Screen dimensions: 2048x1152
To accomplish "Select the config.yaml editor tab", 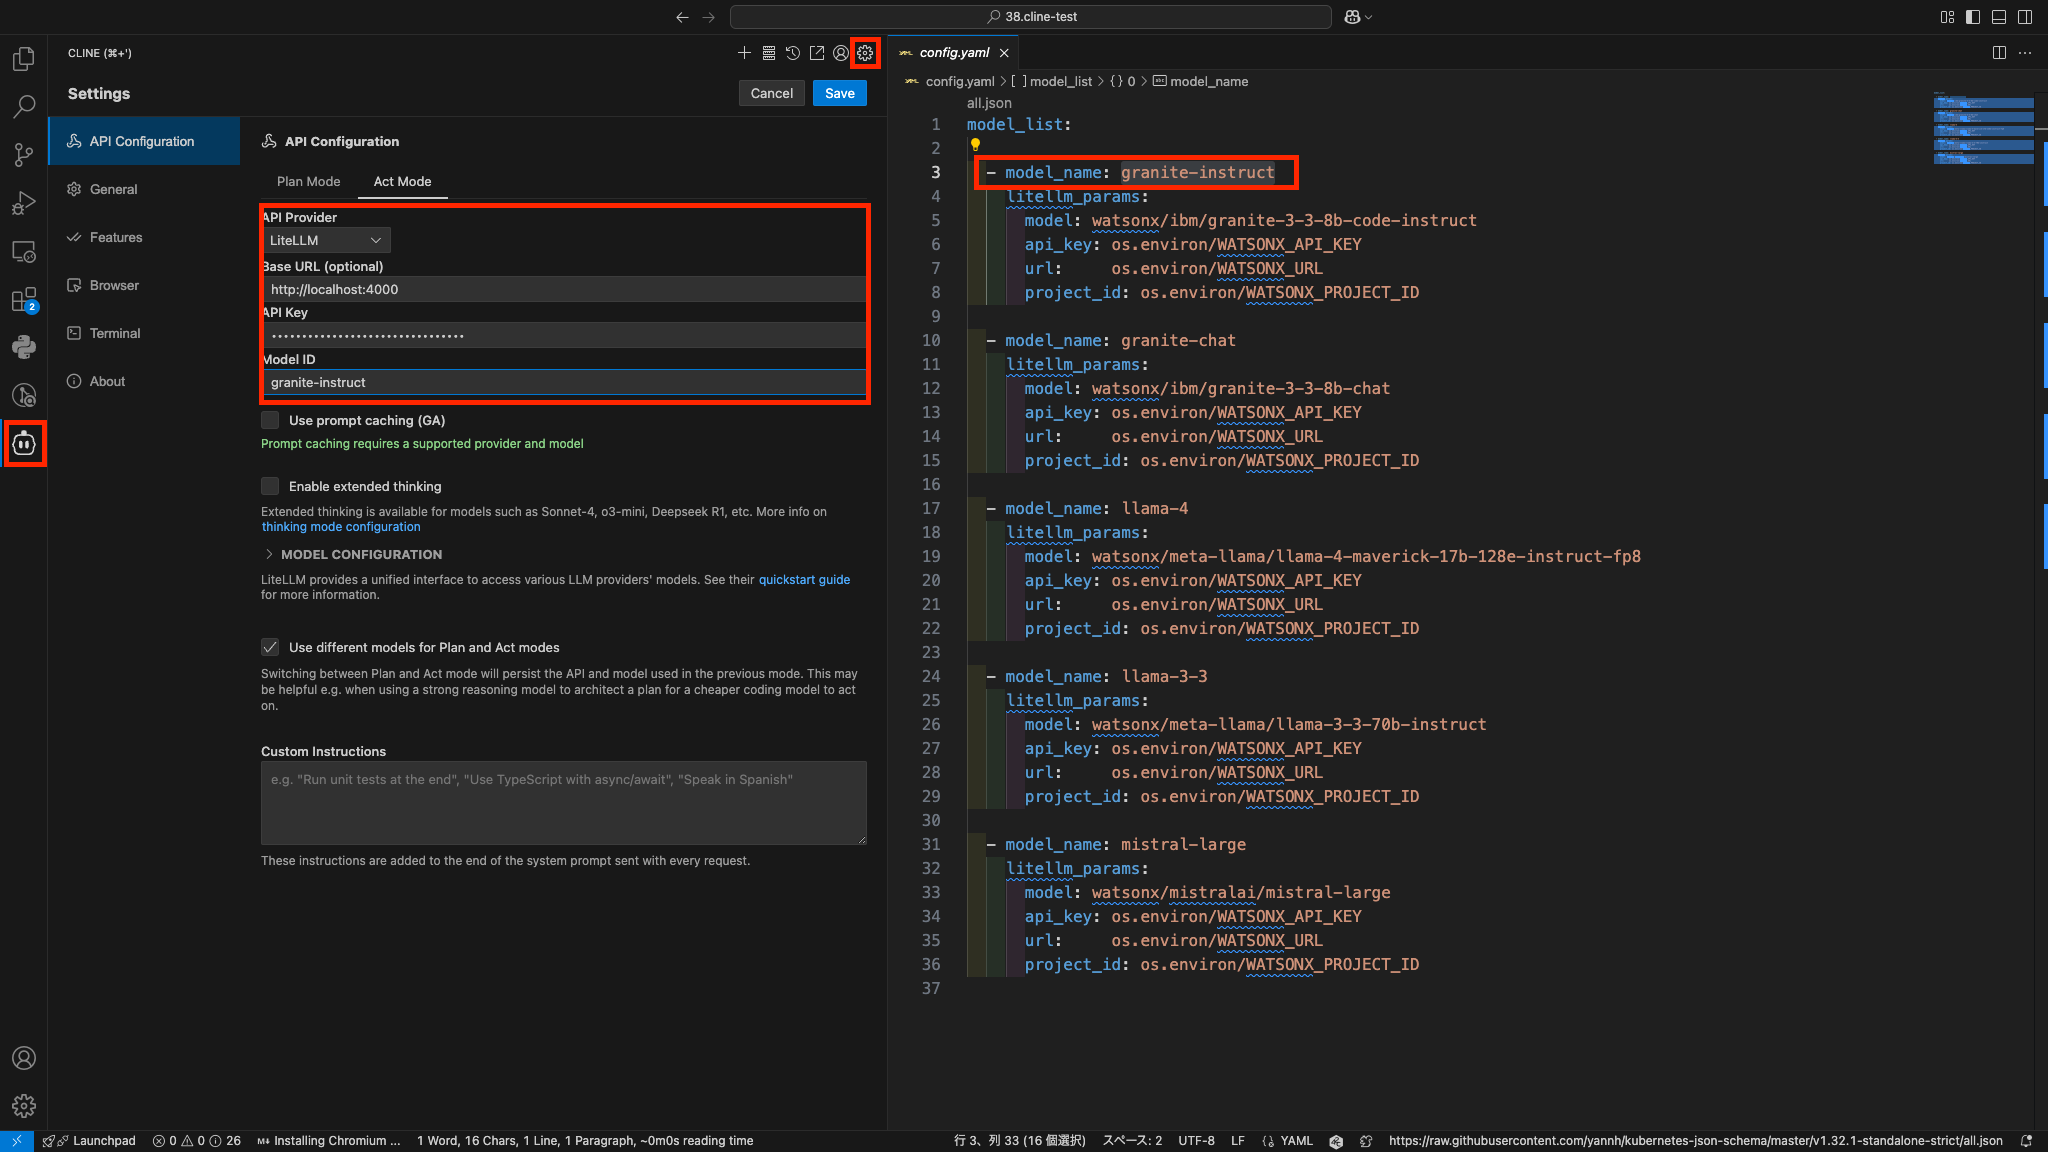I will [950, 52].
